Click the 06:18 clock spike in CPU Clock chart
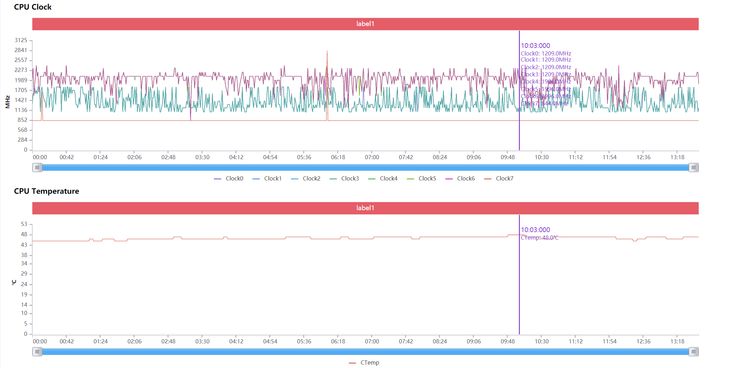Viewport: 730px width, 368px height. 327,84
